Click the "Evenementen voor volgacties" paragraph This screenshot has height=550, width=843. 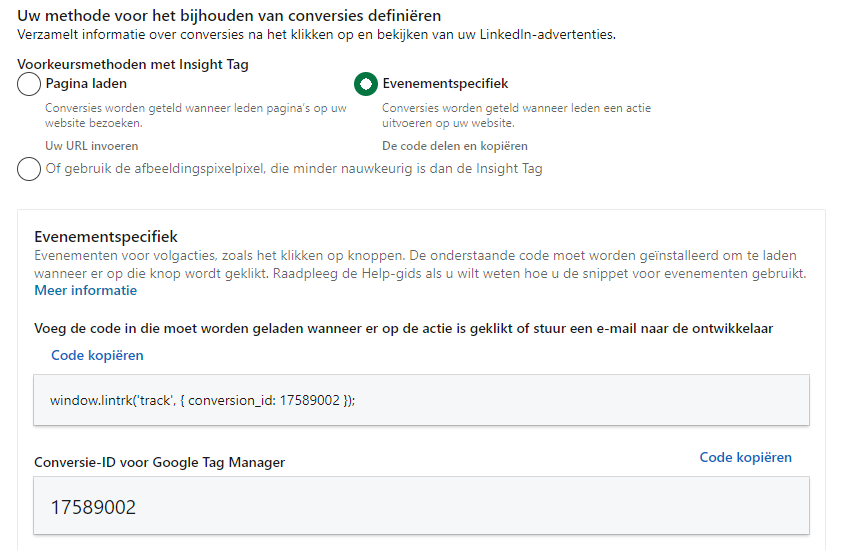point(420,265)
